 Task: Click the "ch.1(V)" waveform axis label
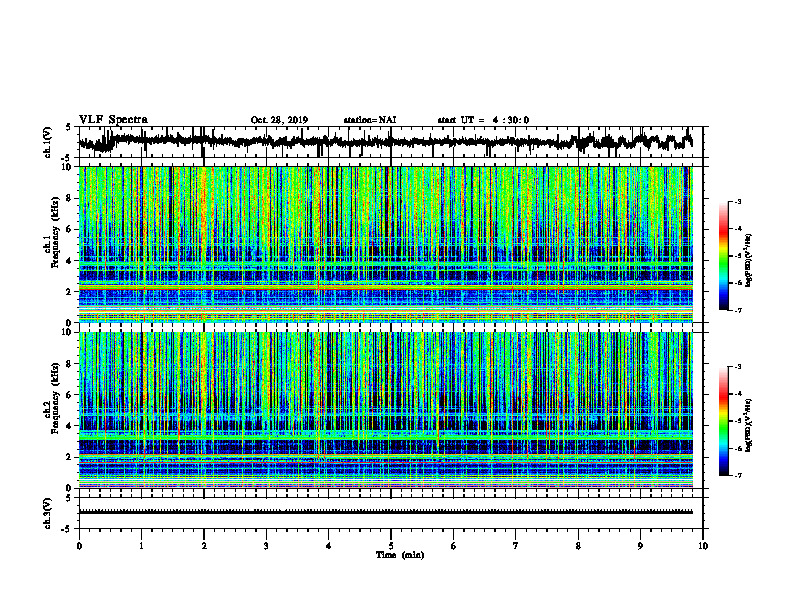point(48,142)
